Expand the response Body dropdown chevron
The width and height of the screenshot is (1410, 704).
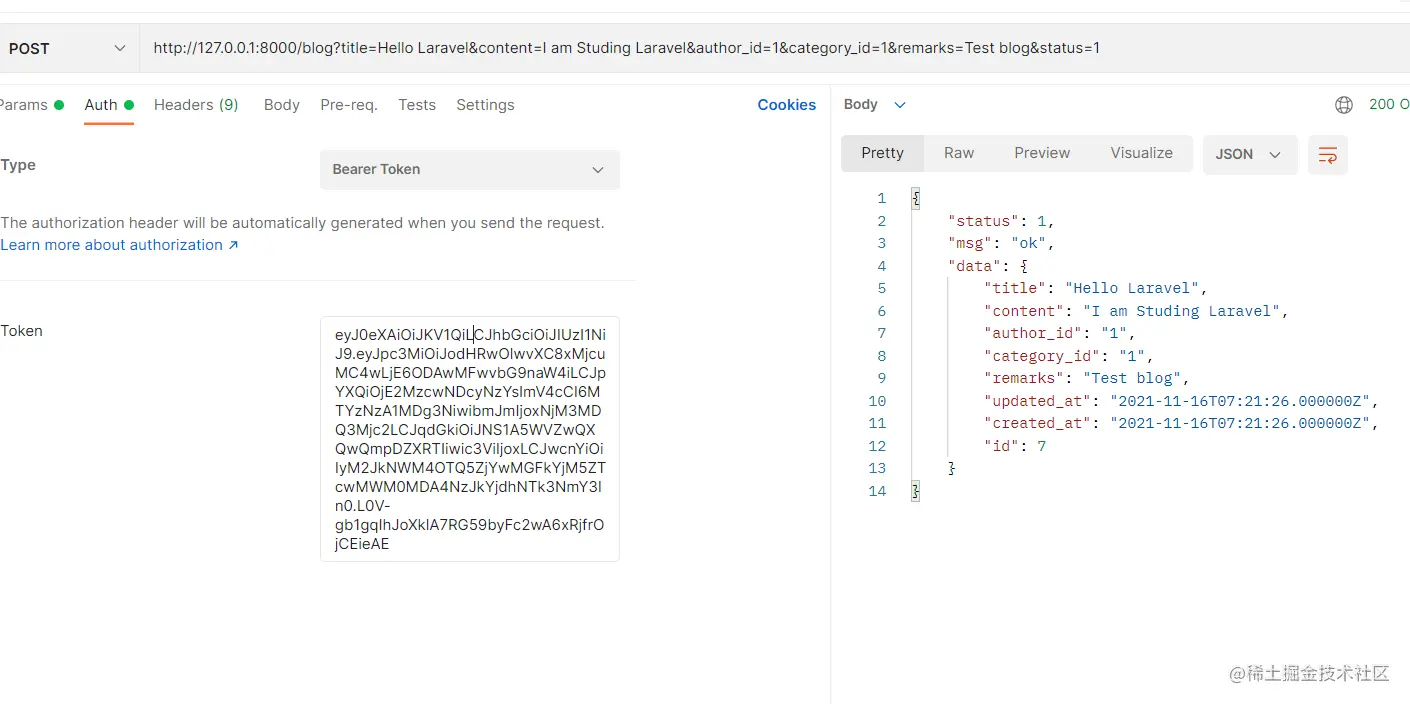point(899,105)
